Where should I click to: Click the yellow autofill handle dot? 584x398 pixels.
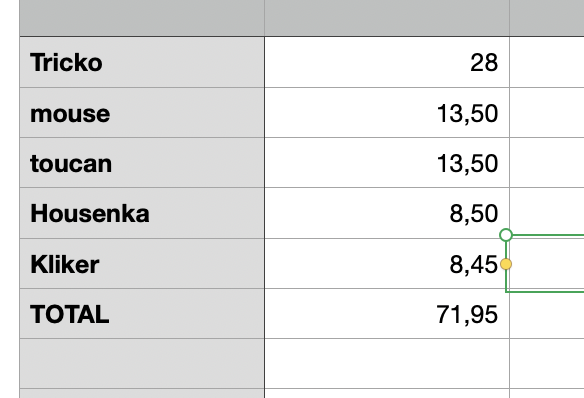(x=506, y=264)
